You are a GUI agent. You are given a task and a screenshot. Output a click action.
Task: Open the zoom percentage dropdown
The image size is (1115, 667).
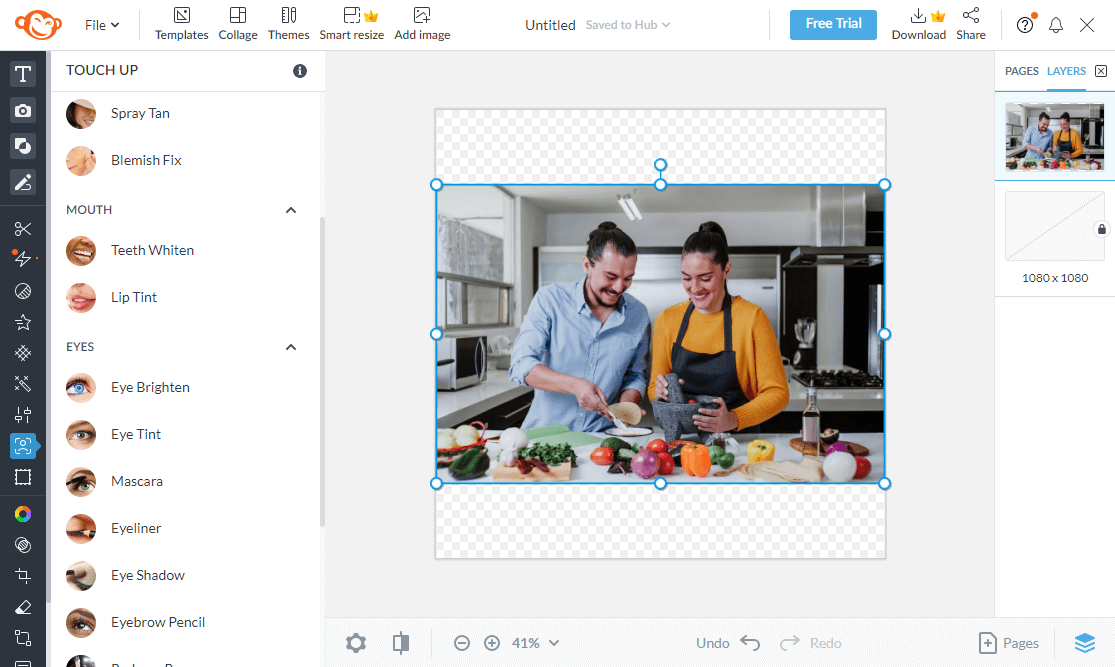[x=533, y=643]
